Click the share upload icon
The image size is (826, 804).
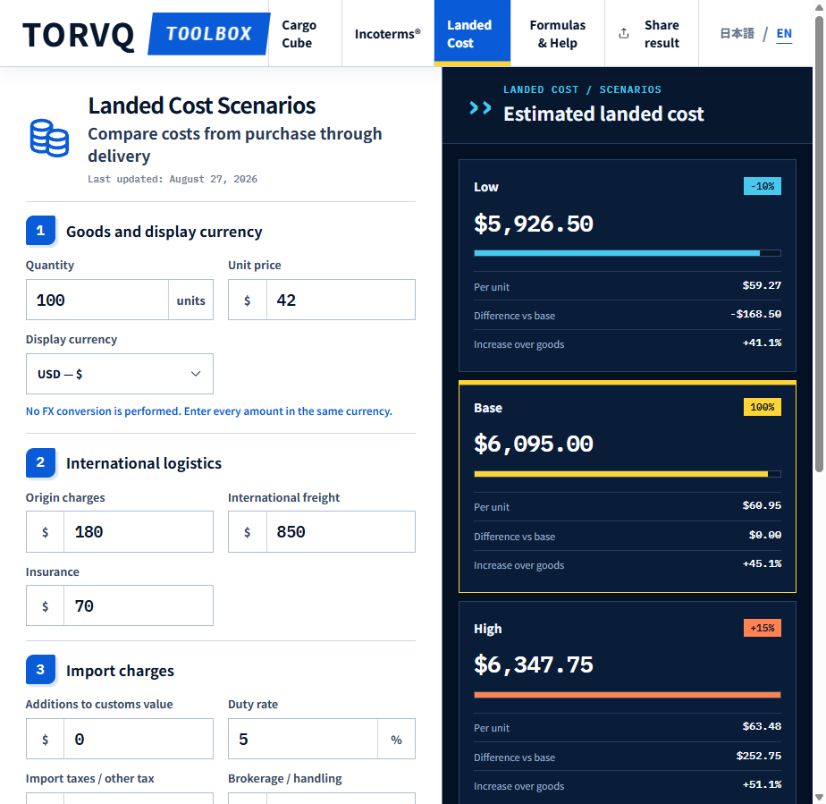pos(624,34)
